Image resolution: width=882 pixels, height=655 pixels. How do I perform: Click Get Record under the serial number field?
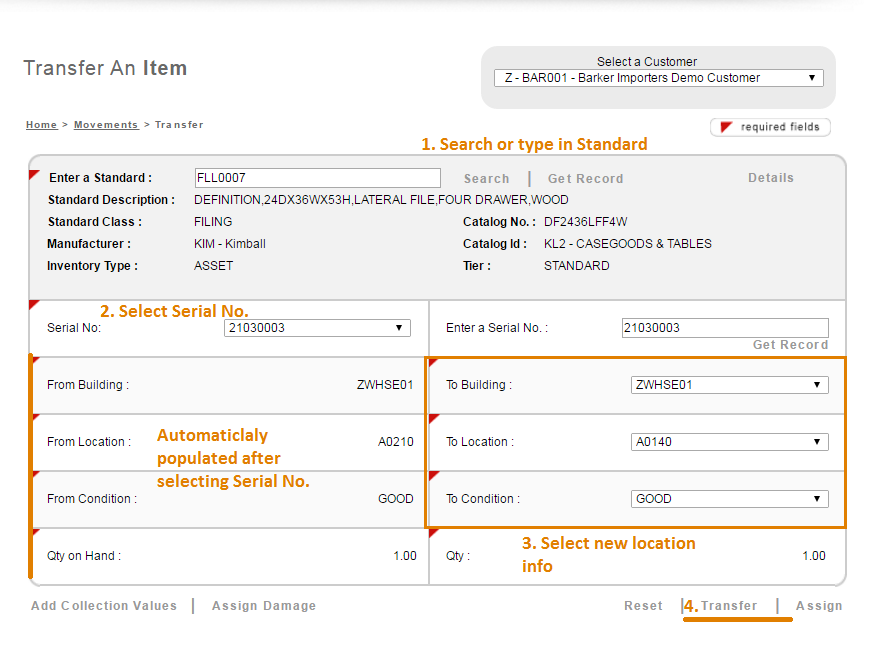(790, 345)
